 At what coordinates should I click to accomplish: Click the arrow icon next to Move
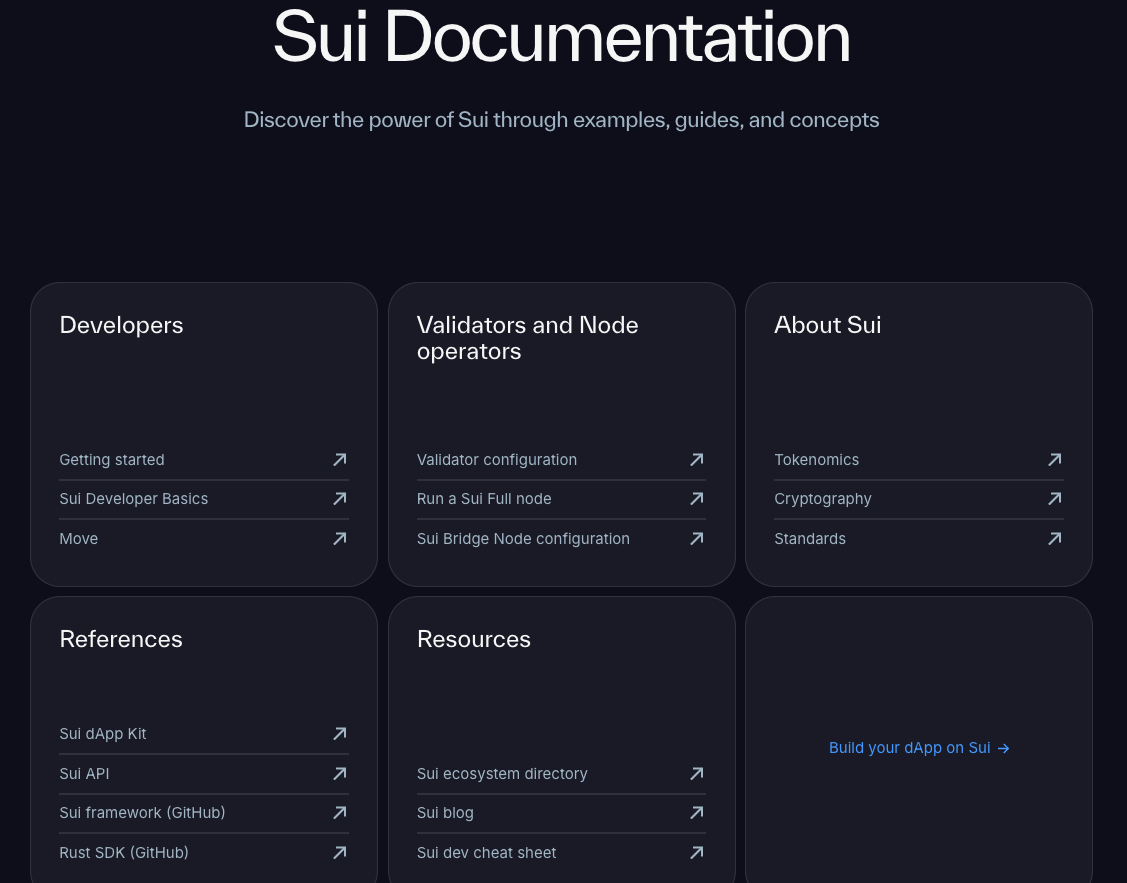[x=340, y=539]
